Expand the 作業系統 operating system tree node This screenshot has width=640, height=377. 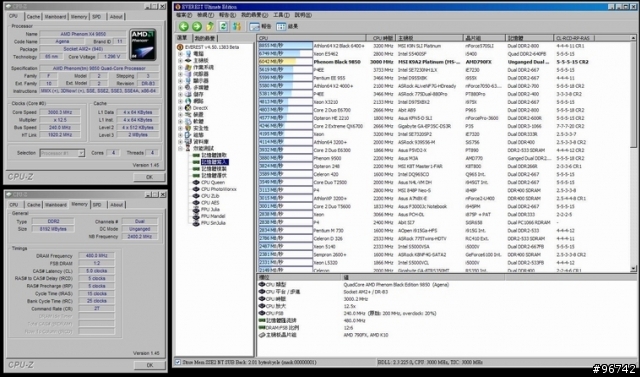tap(180, 67)
